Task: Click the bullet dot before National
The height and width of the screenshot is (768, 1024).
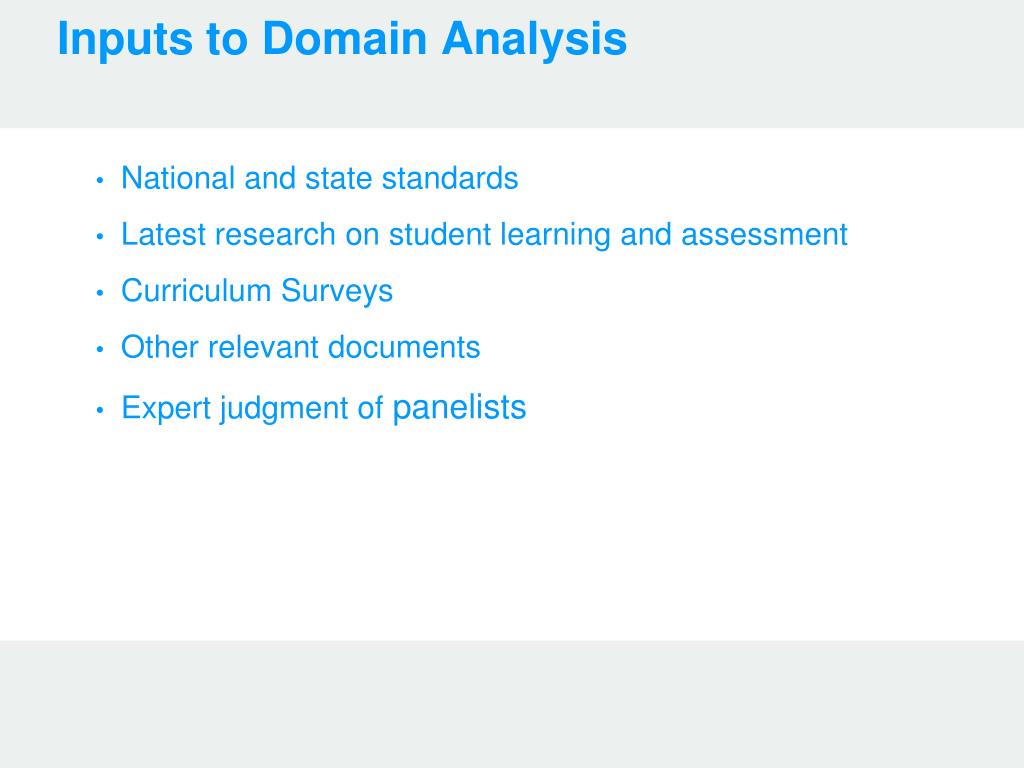Action: click(100, 180)
